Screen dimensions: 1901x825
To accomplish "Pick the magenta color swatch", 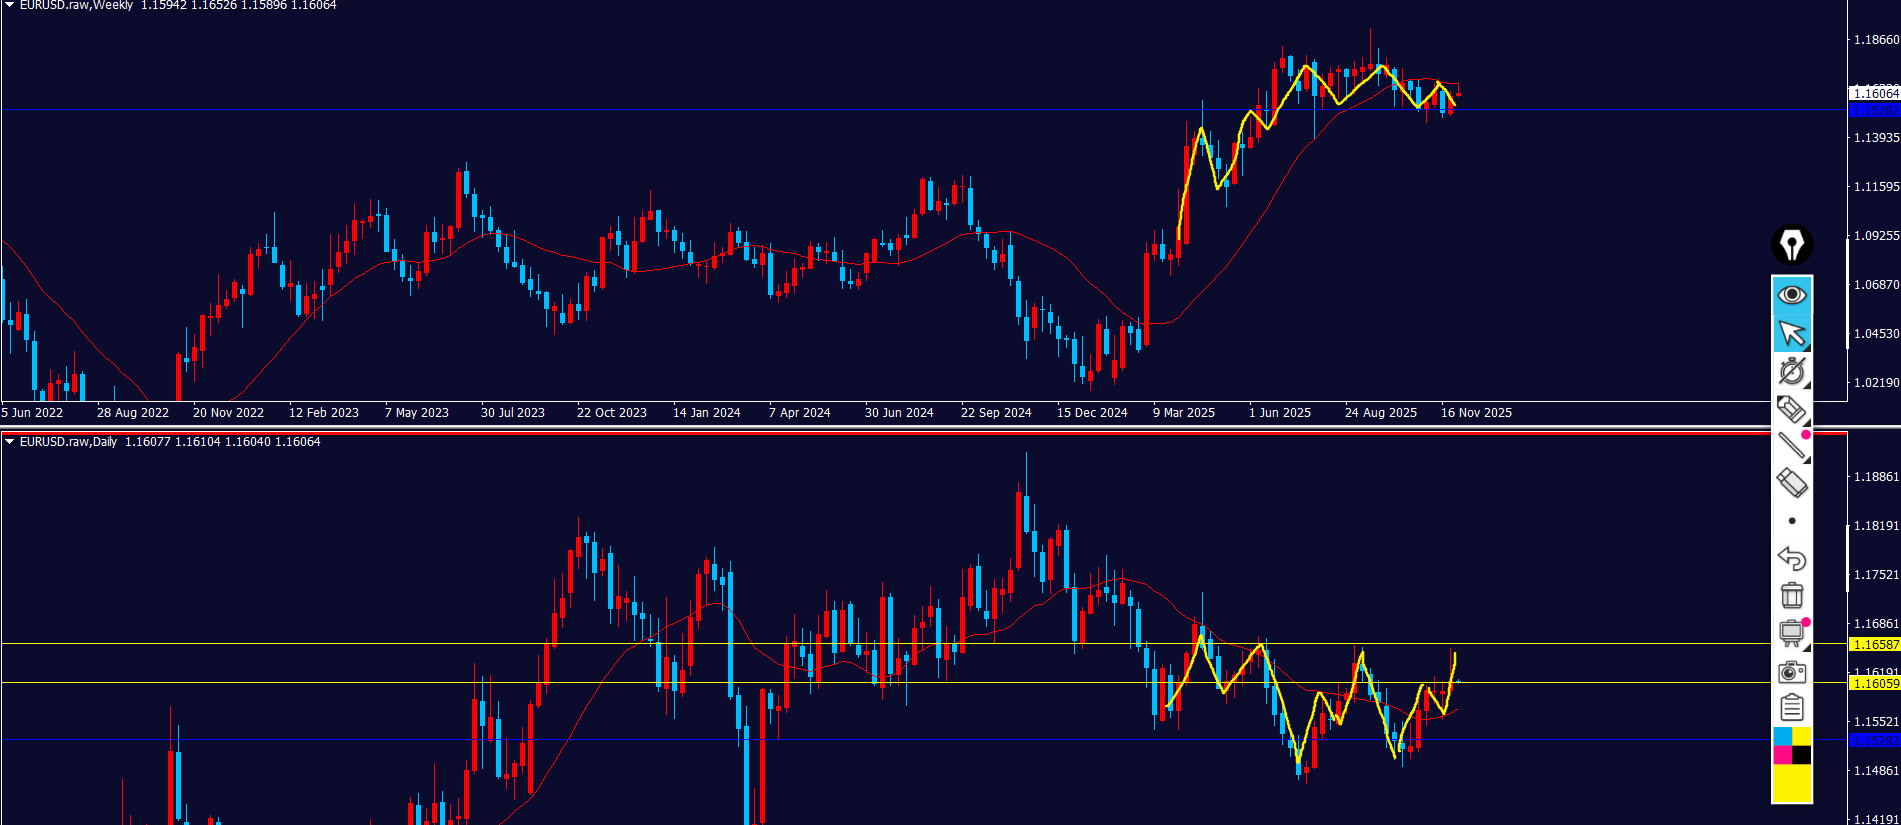I will 1782,755.
